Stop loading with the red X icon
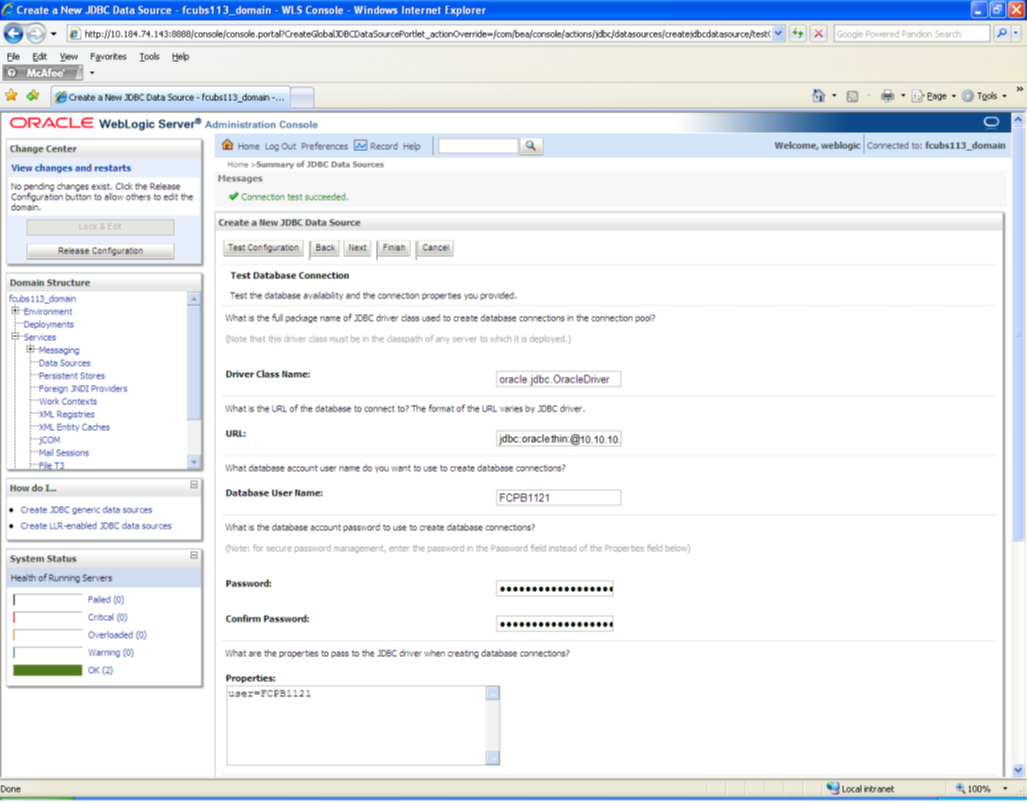Screen dimensions: 1027x803 pos(818,33)
